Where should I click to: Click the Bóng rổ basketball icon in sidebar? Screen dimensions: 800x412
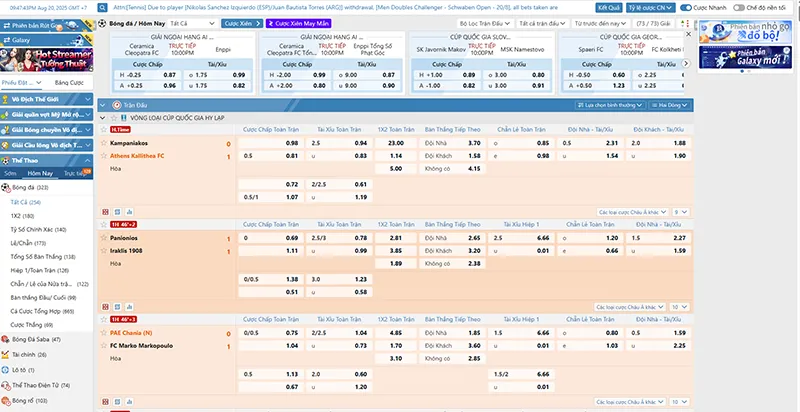coord(8,400)
